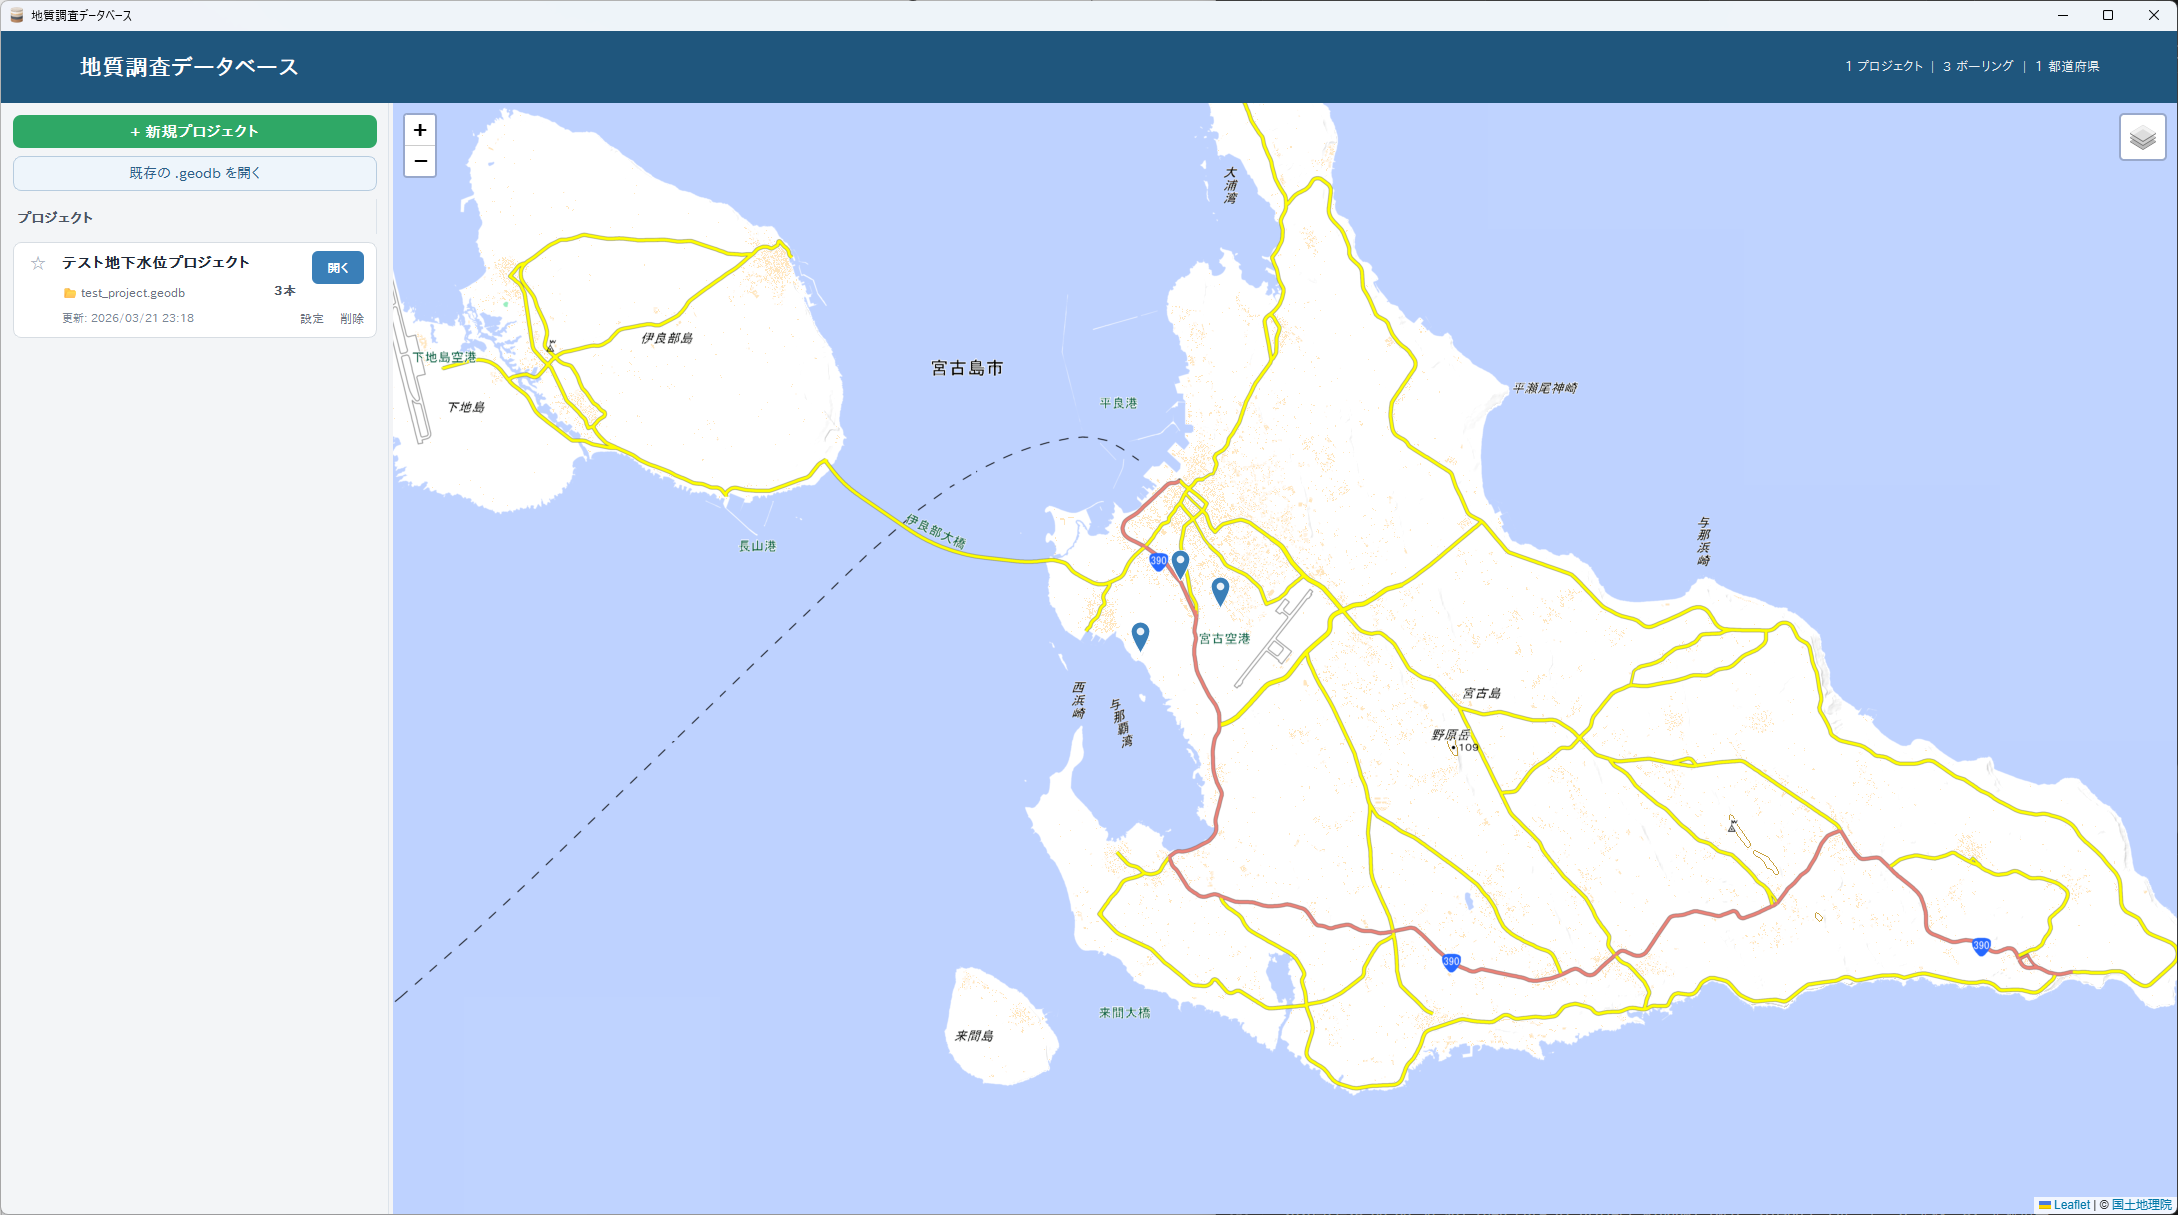This screenshot has height=1215, width=2178.
Task: Maximize the application window
Action: click(2107, 15)
